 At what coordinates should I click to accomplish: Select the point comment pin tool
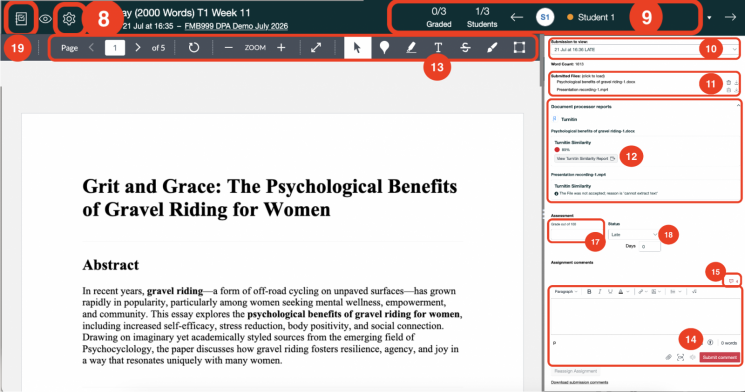click(x=384, y=48)
